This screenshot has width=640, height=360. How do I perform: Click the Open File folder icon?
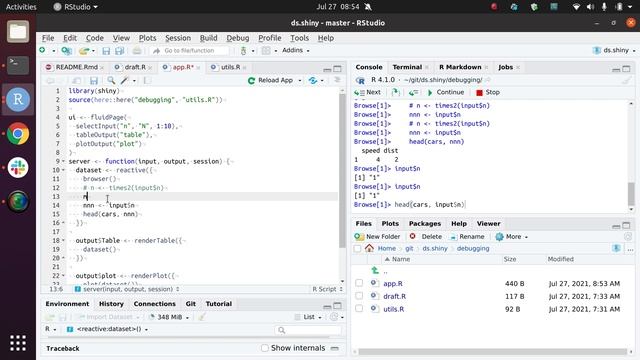pos(84,51)
